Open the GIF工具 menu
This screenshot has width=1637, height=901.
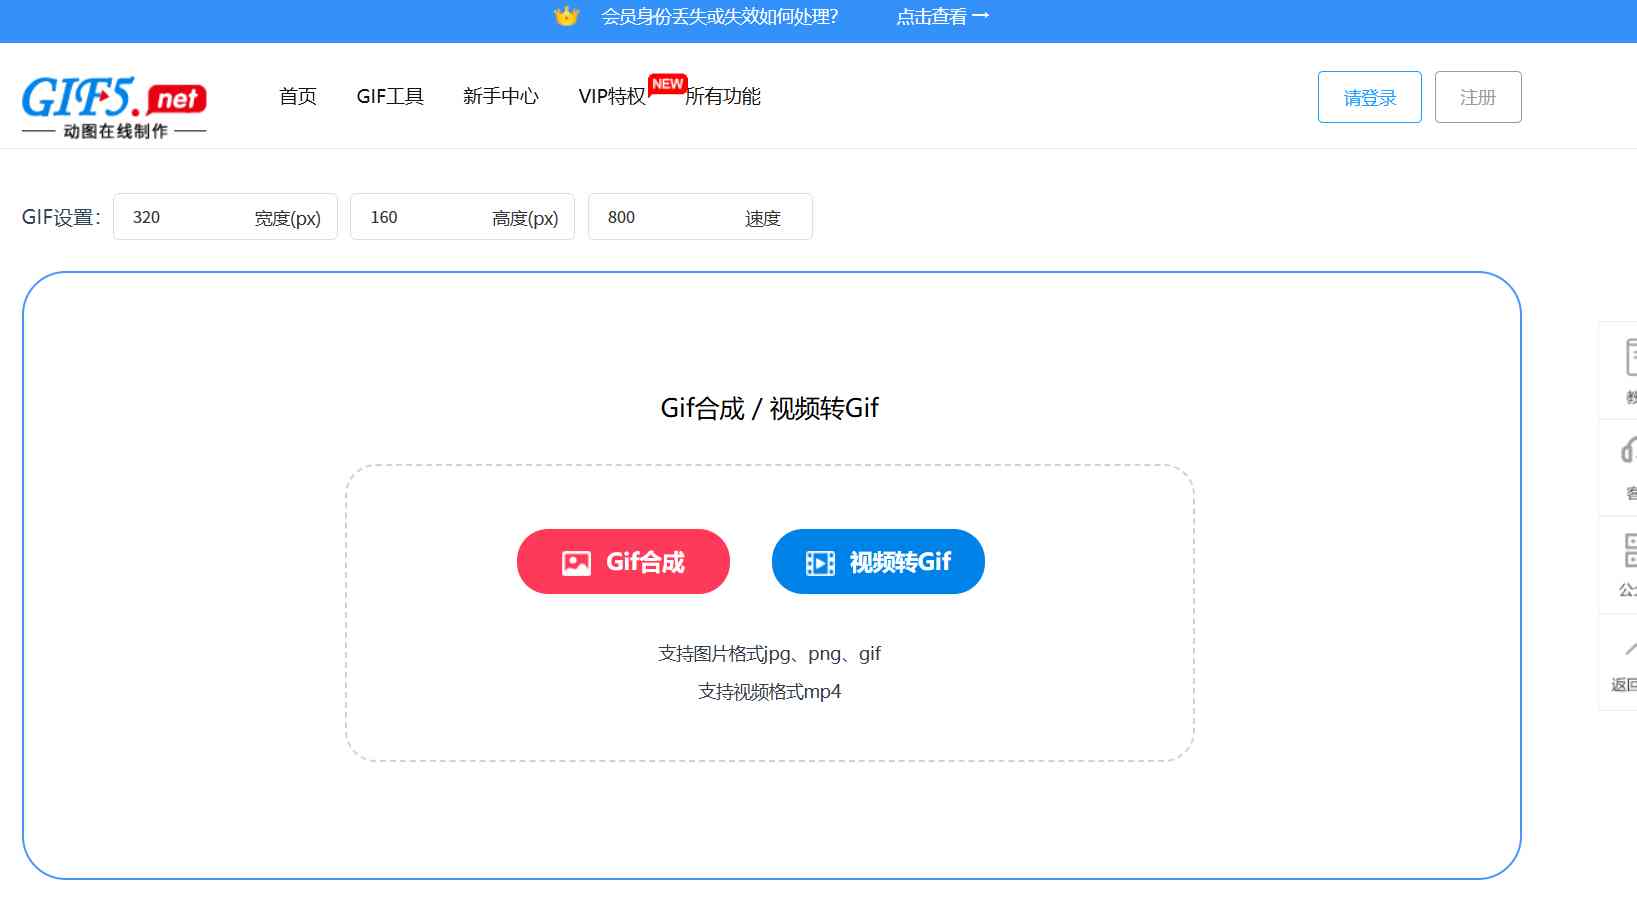tap(391, 97)
